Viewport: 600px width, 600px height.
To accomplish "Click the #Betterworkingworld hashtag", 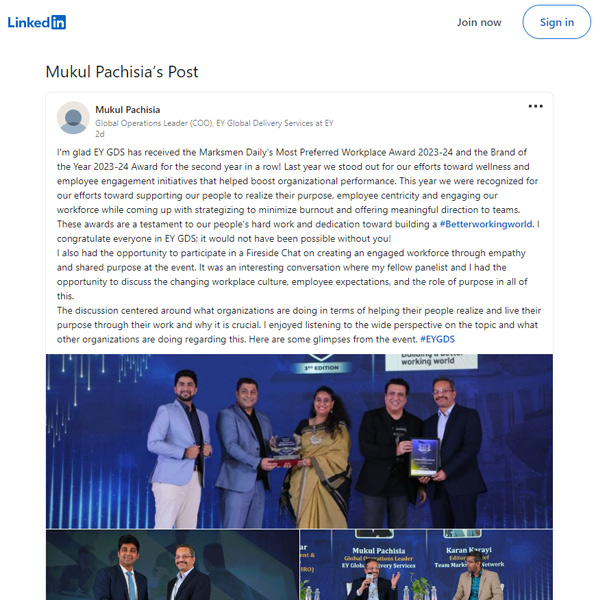I will 486,224.
